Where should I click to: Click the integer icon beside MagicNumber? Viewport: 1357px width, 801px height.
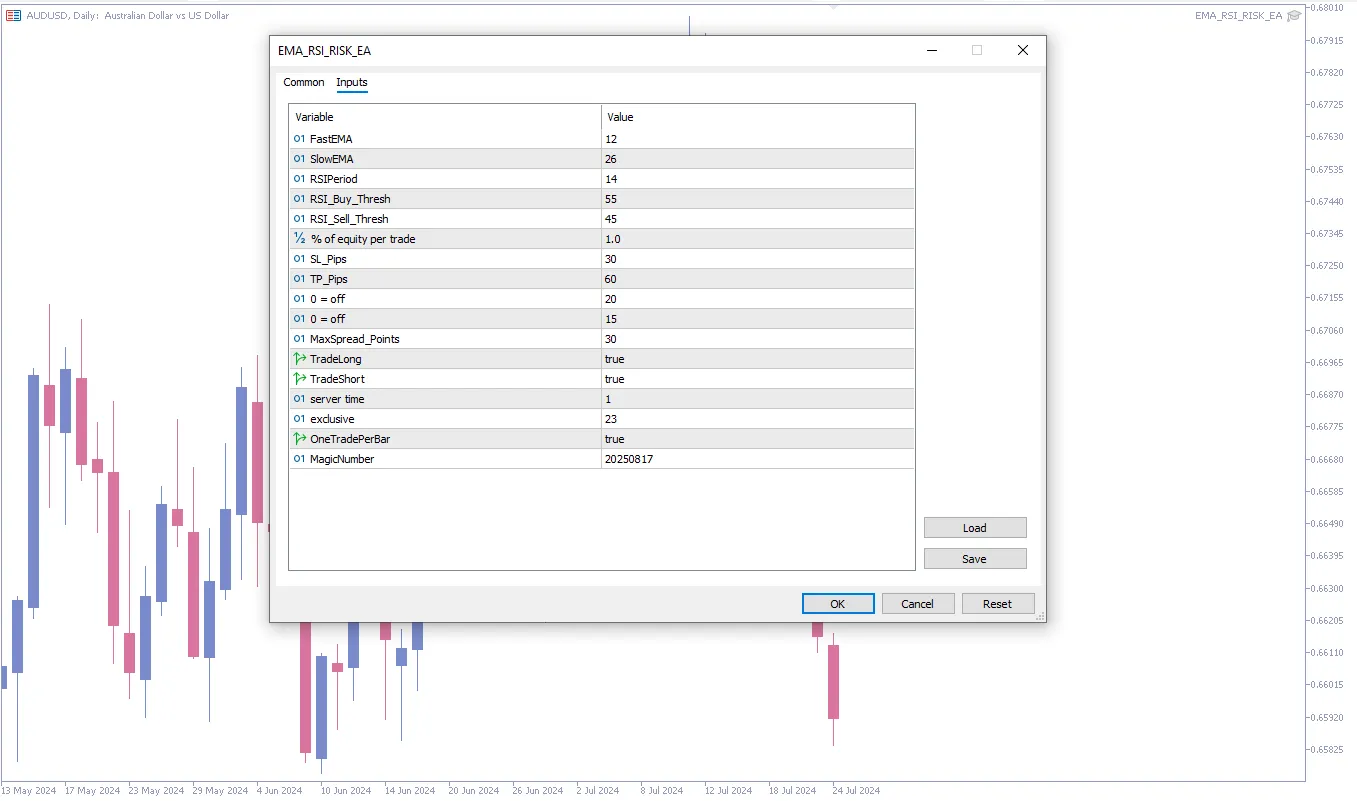[x=299, y=459]
